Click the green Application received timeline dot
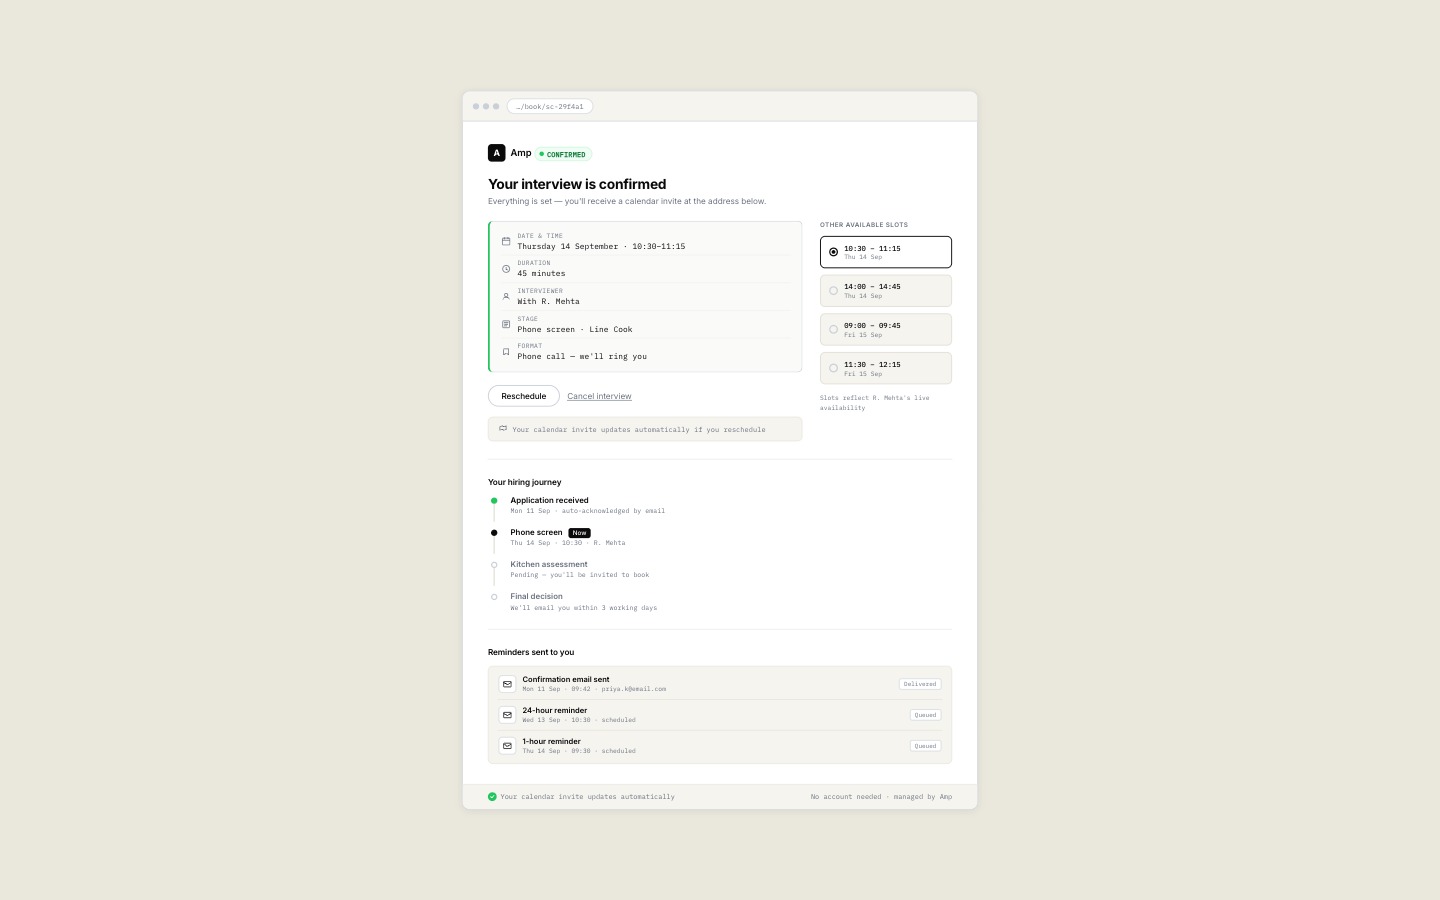Viewport: 1440px width, 900px height. click(494, 501)
